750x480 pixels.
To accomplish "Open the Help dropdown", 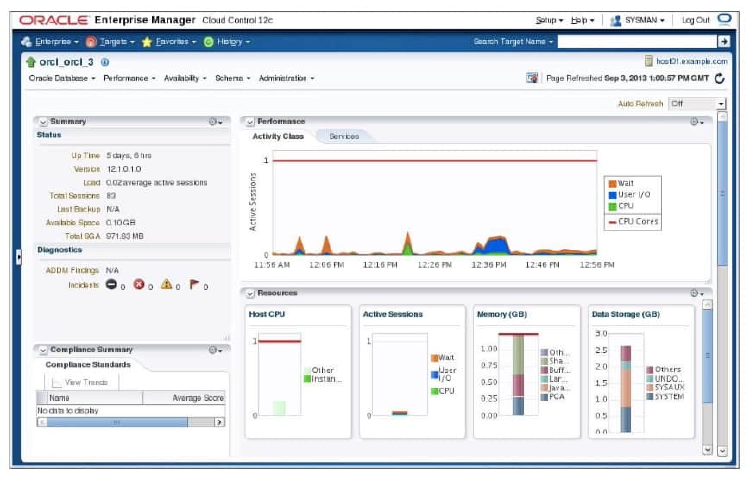I will 583,20.
